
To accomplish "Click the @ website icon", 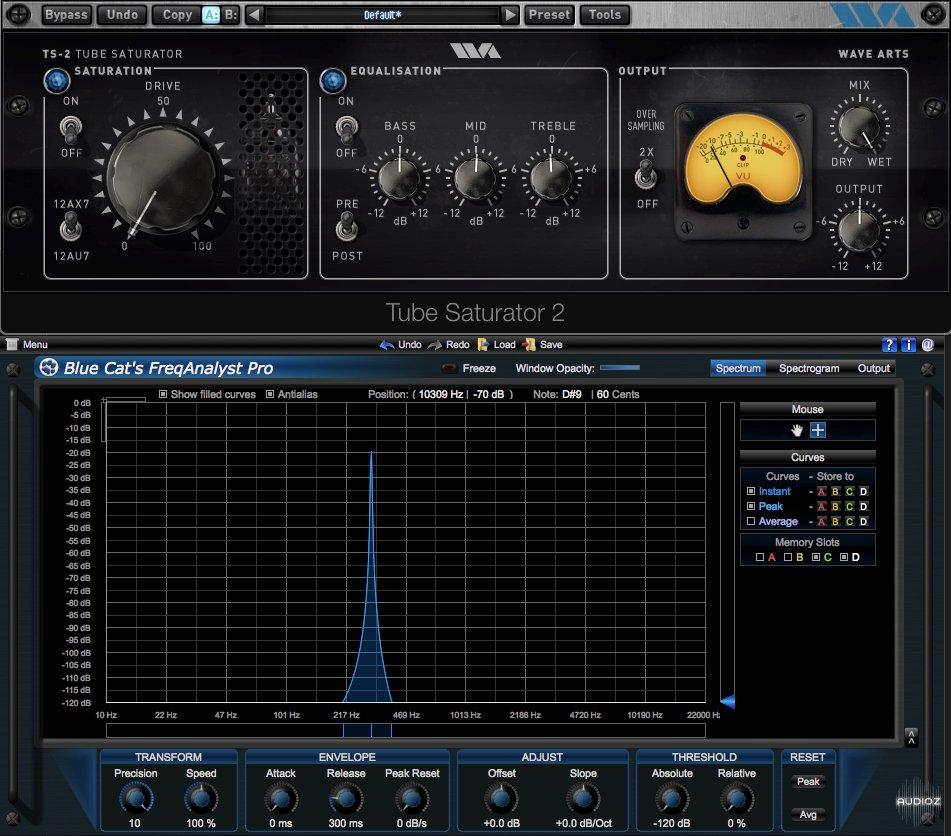I will 927,345.
